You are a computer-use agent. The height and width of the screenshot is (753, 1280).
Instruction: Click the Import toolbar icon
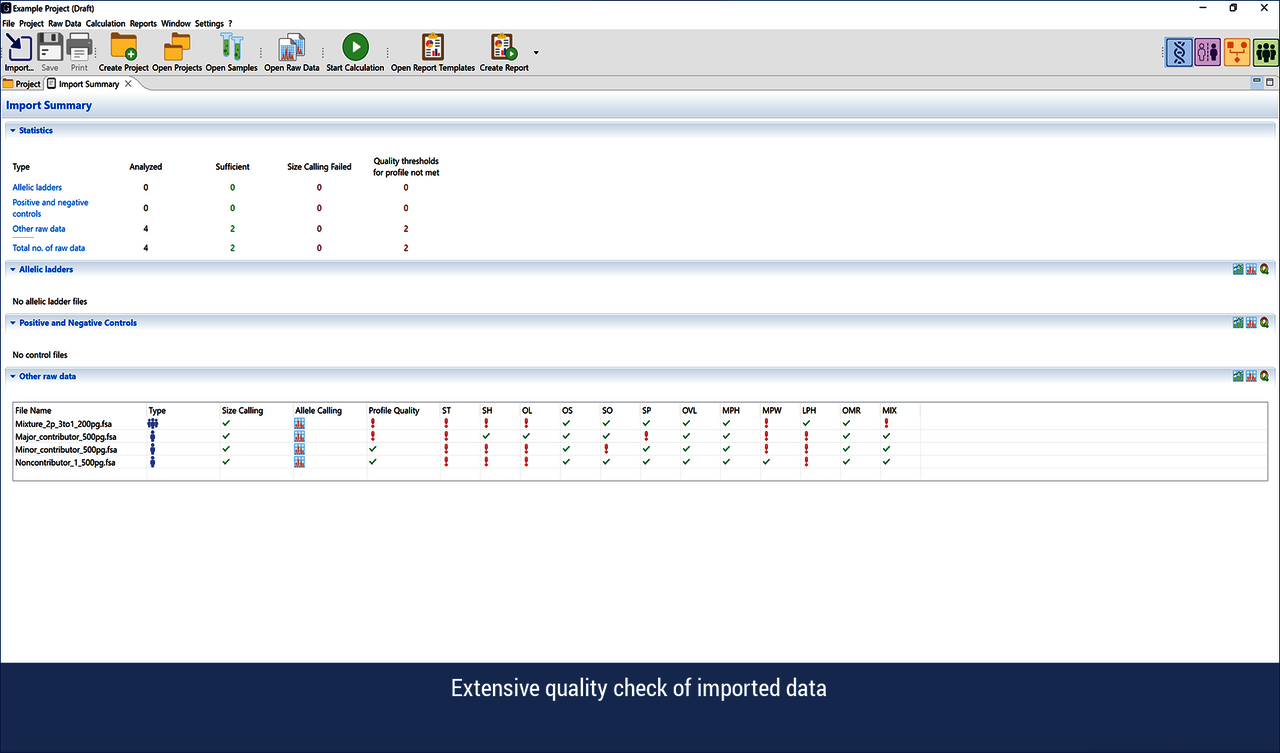coord(19,47)
